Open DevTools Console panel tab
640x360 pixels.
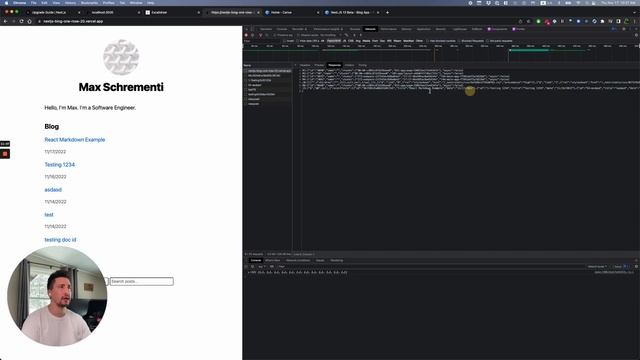[x=282, y=29]
